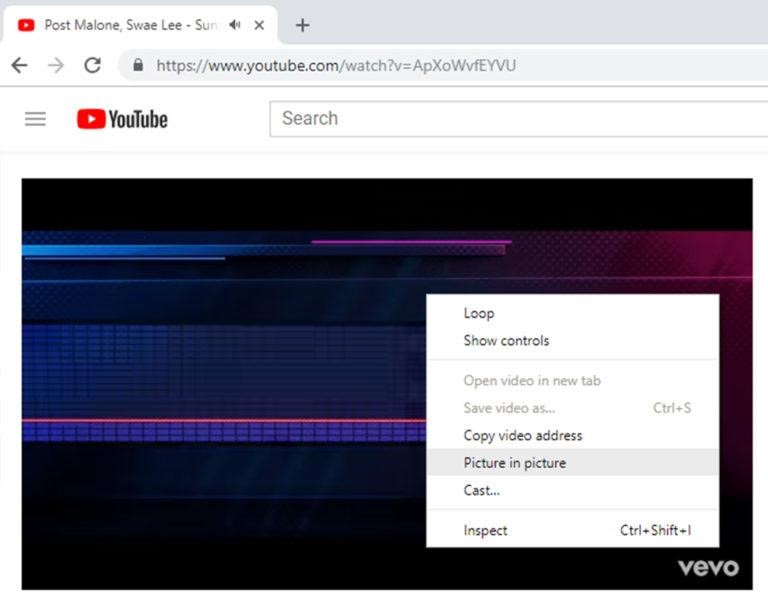
Task: View site security lock info
Action: tap(138, 65)
